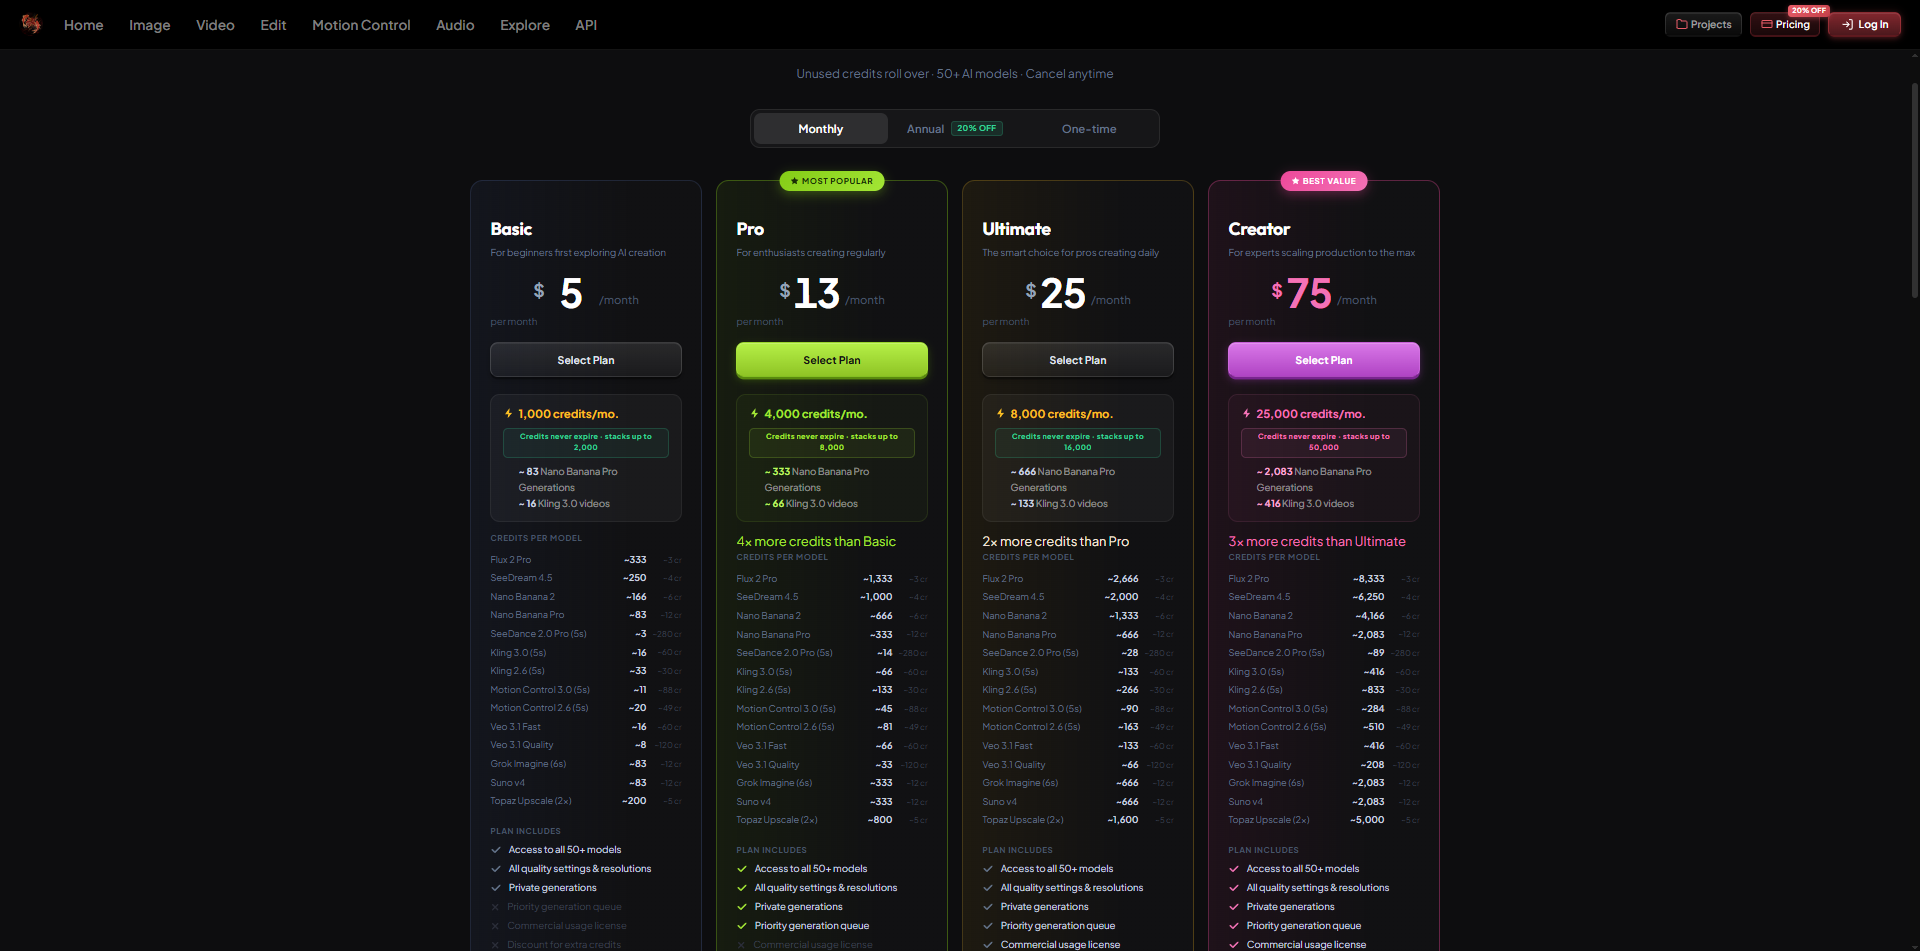
Task: Click lightning icon beside 25,000 credits/mo.
Action: (1246, 414)
